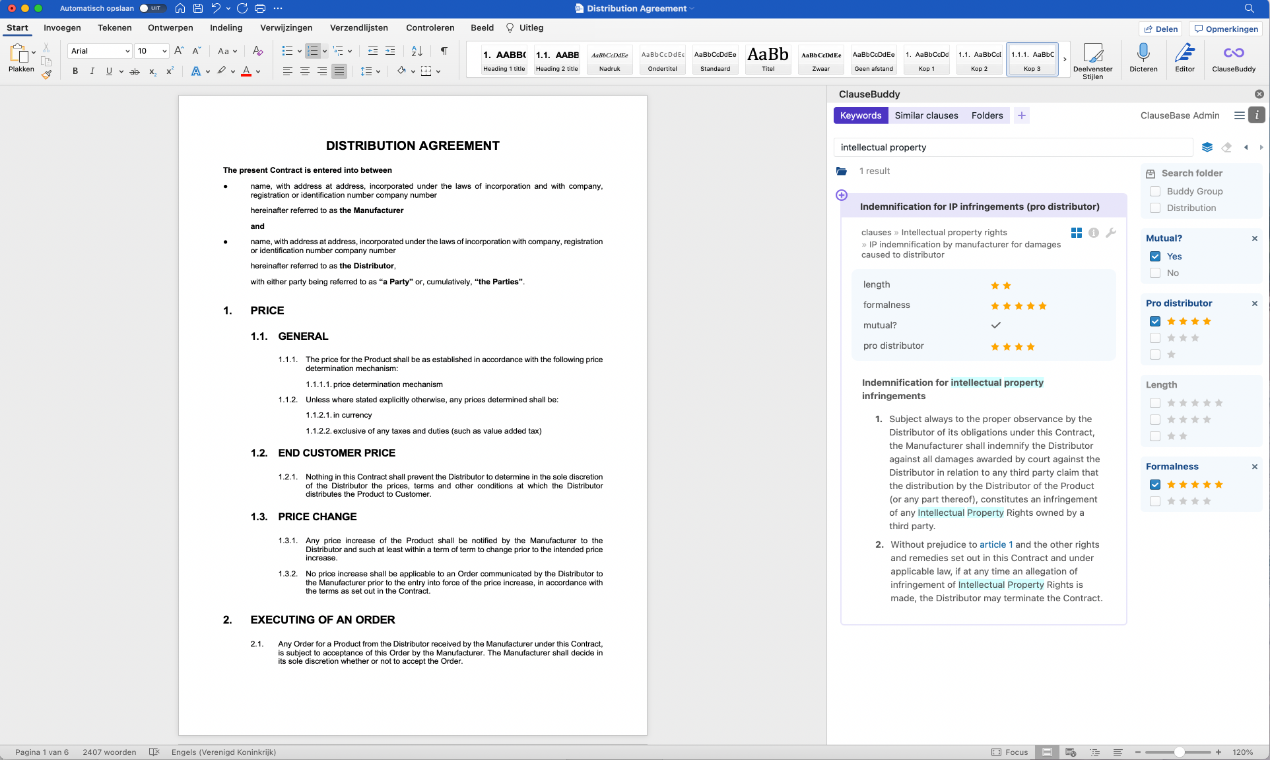1270x760 pixels.
Task: Check the Buddy Group search folder checkbox
Action: [1155, 191]
